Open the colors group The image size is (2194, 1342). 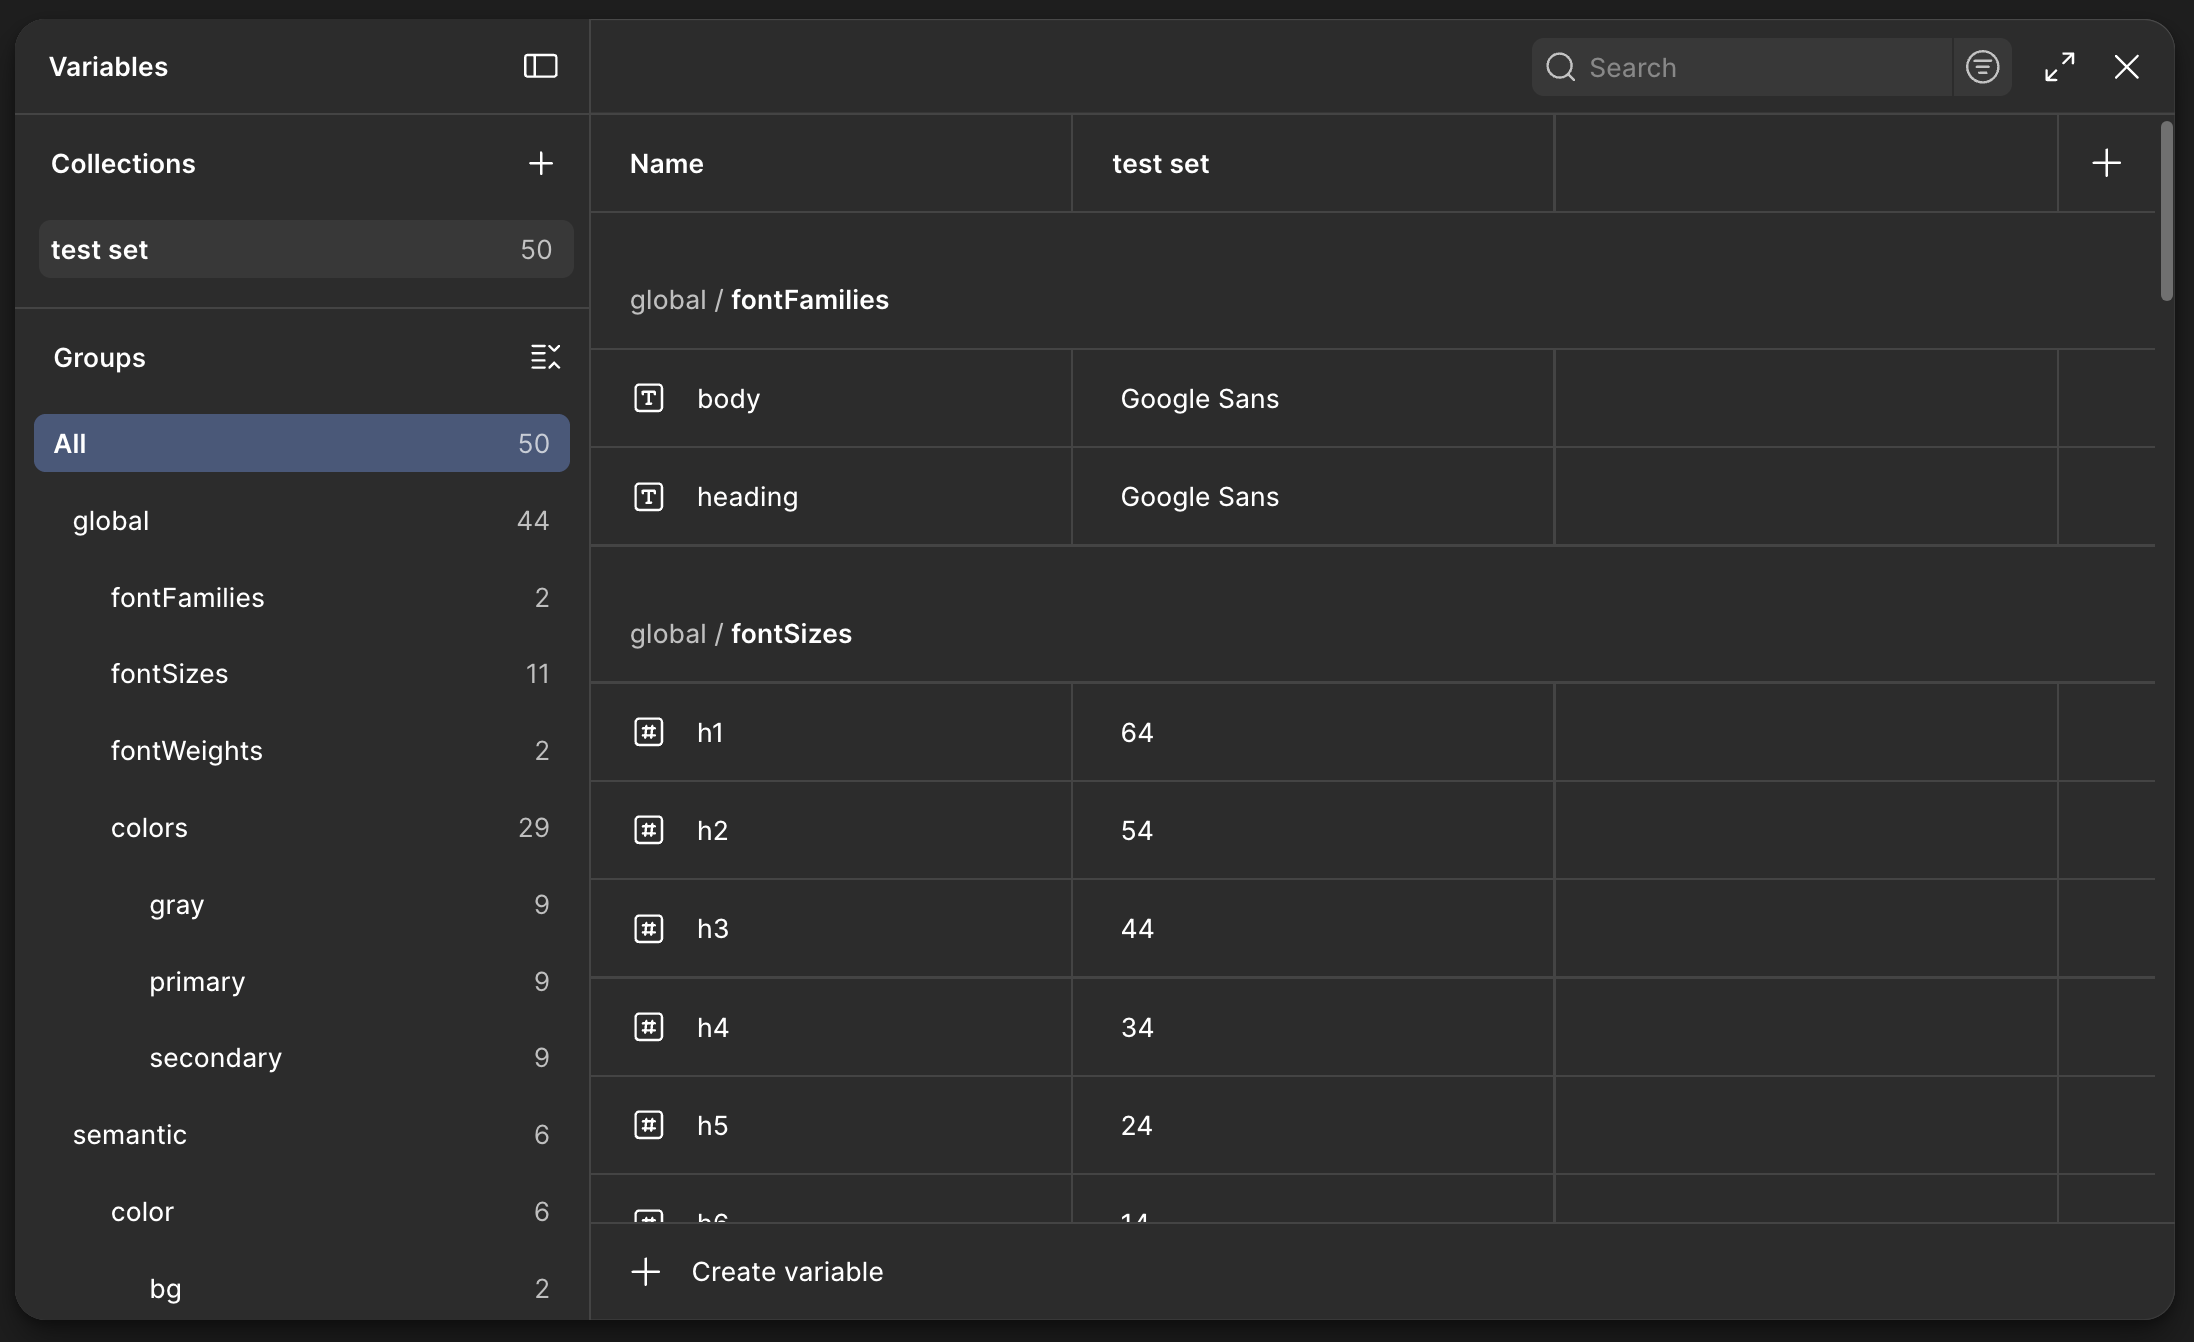302,827
